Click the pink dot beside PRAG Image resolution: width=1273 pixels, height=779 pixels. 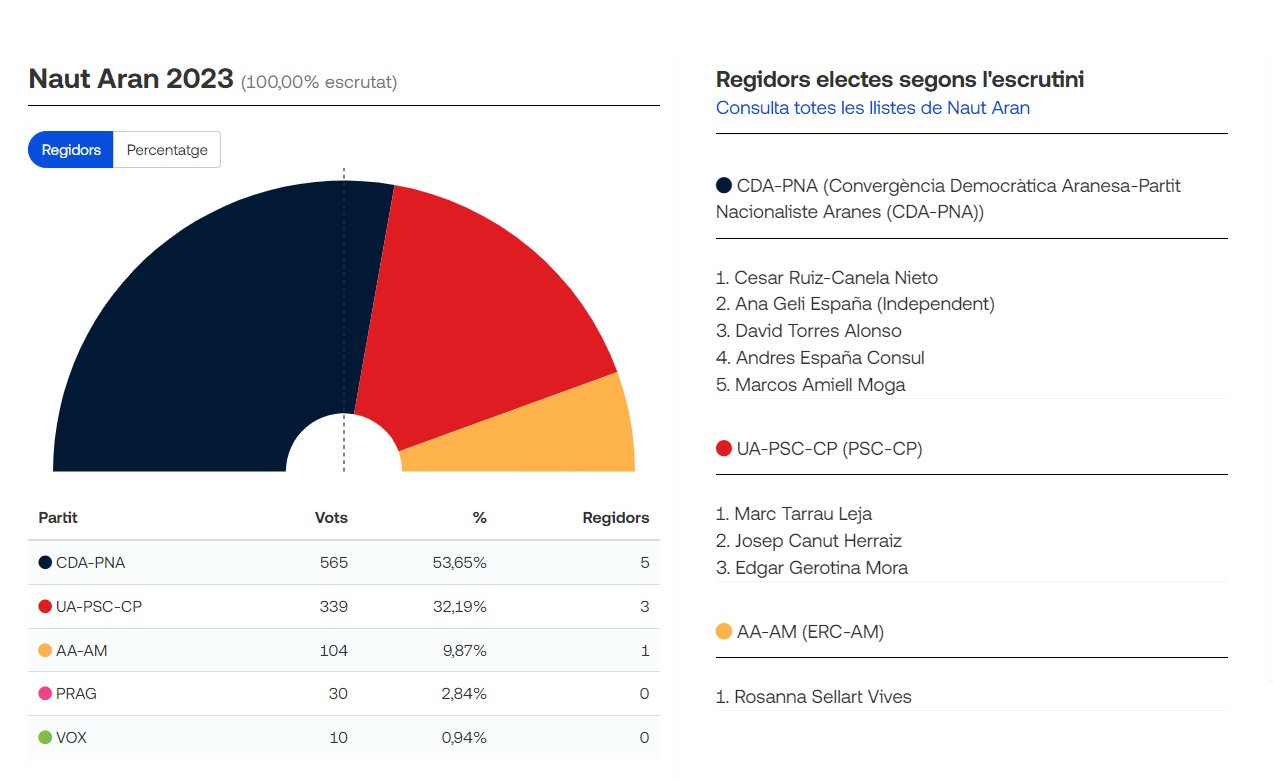click(x=45, y=694)
